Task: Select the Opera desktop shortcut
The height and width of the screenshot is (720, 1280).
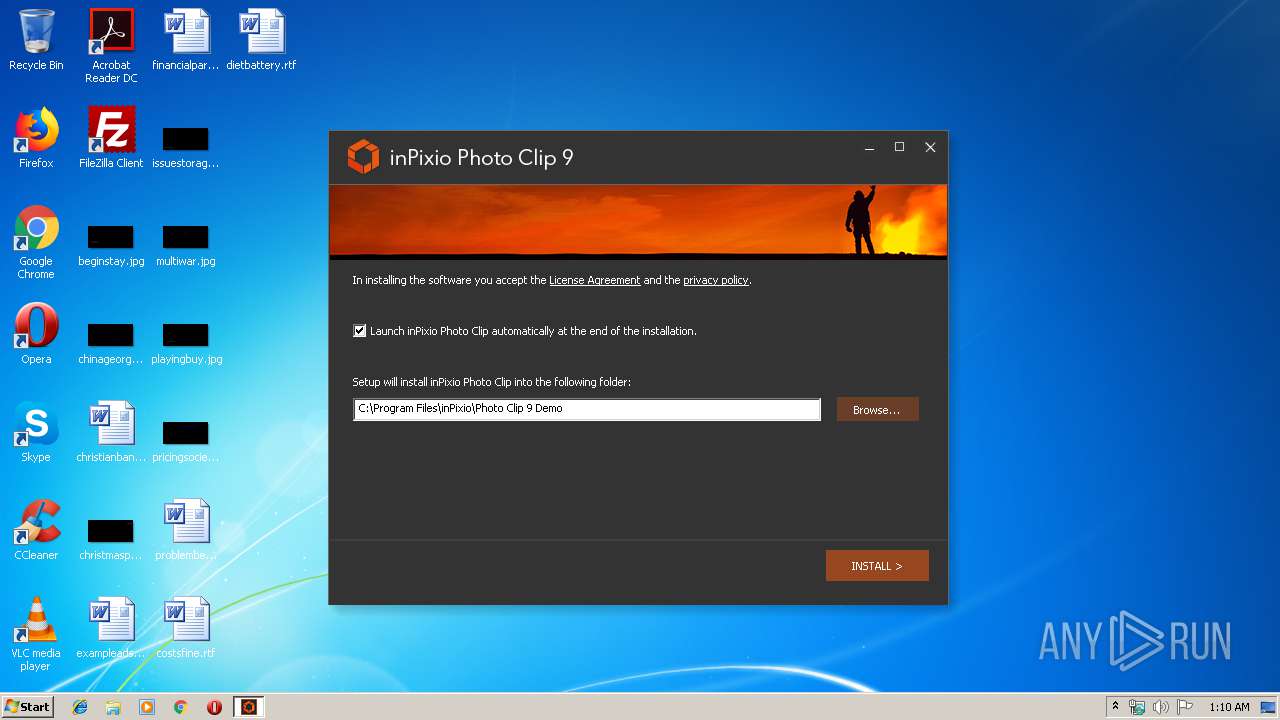Action: coord(36,335)
